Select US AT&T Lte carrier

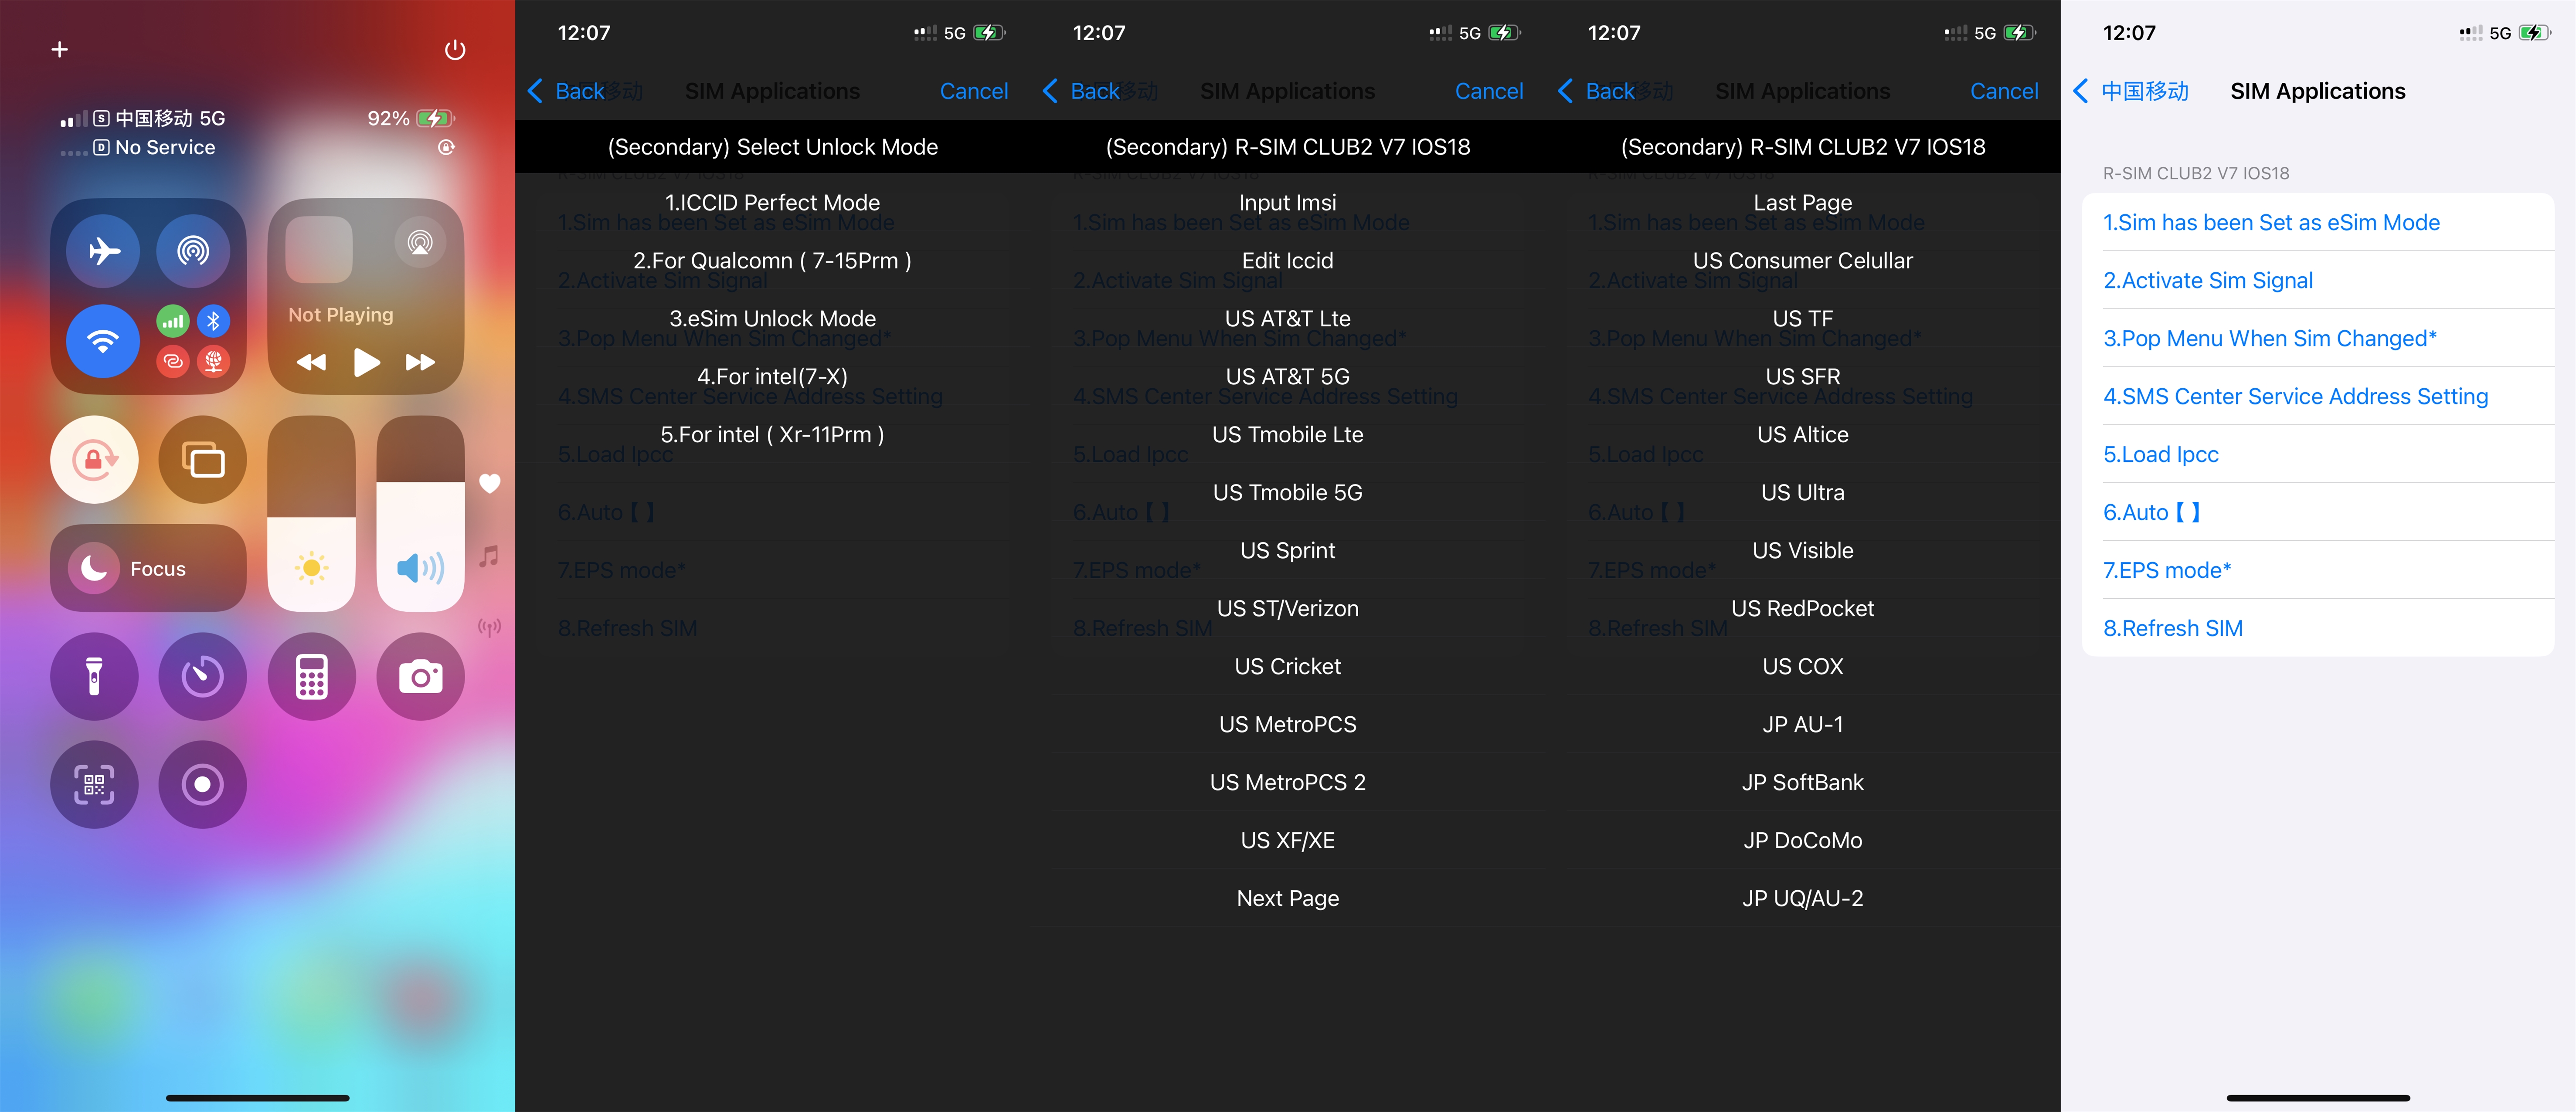coord(1288,319)
